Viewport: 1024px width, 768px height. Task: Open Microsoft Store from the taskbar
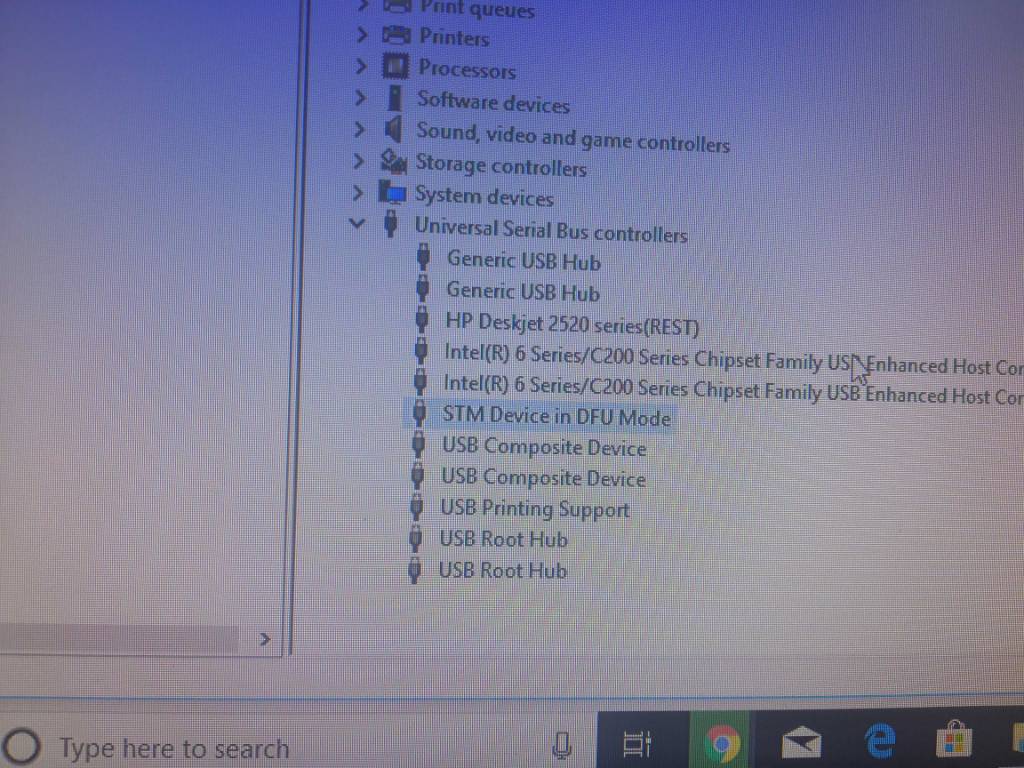(x=954, y=740)
